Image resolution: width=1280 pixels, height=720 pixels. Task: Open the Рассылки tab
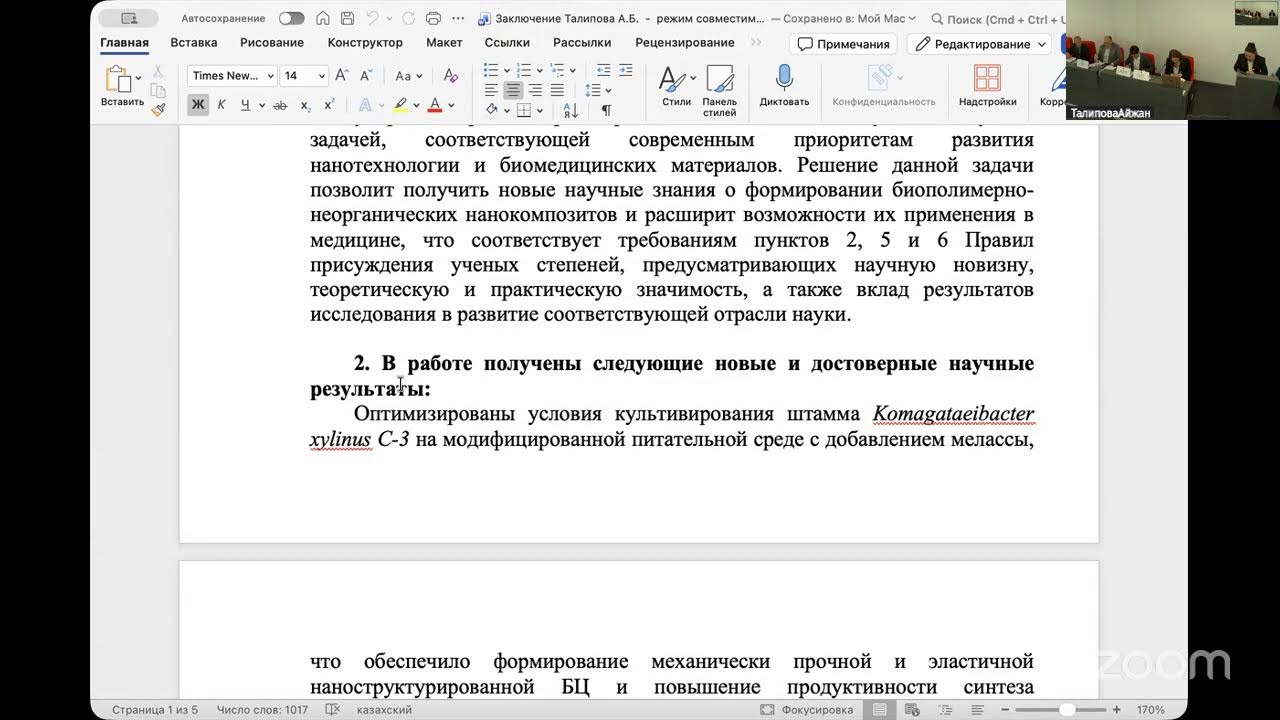click(582, 43)
